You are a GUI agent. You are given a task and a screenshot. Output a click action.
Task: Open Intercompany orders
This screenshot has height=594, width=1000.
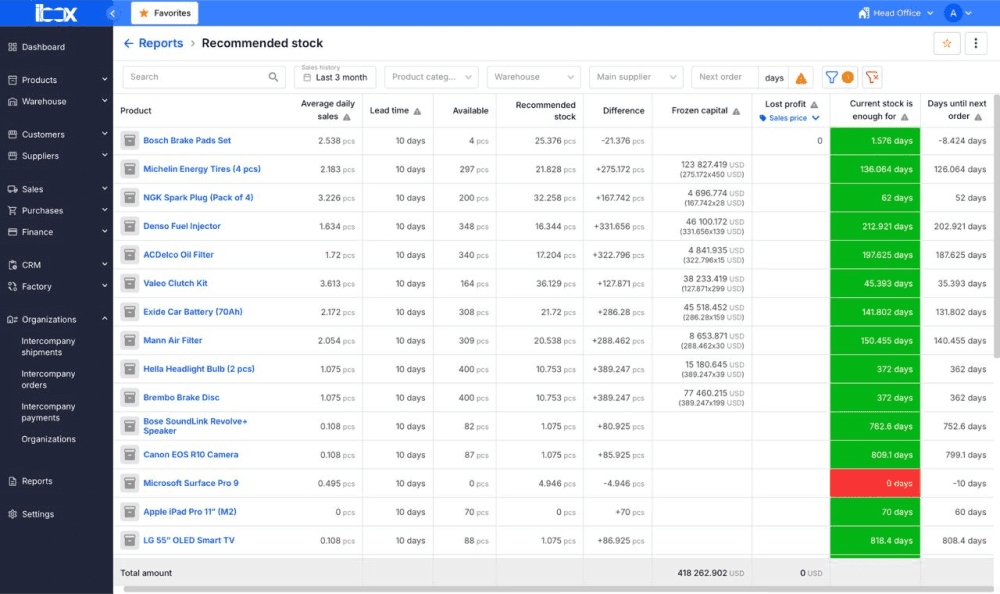click(x=48, y=380)
